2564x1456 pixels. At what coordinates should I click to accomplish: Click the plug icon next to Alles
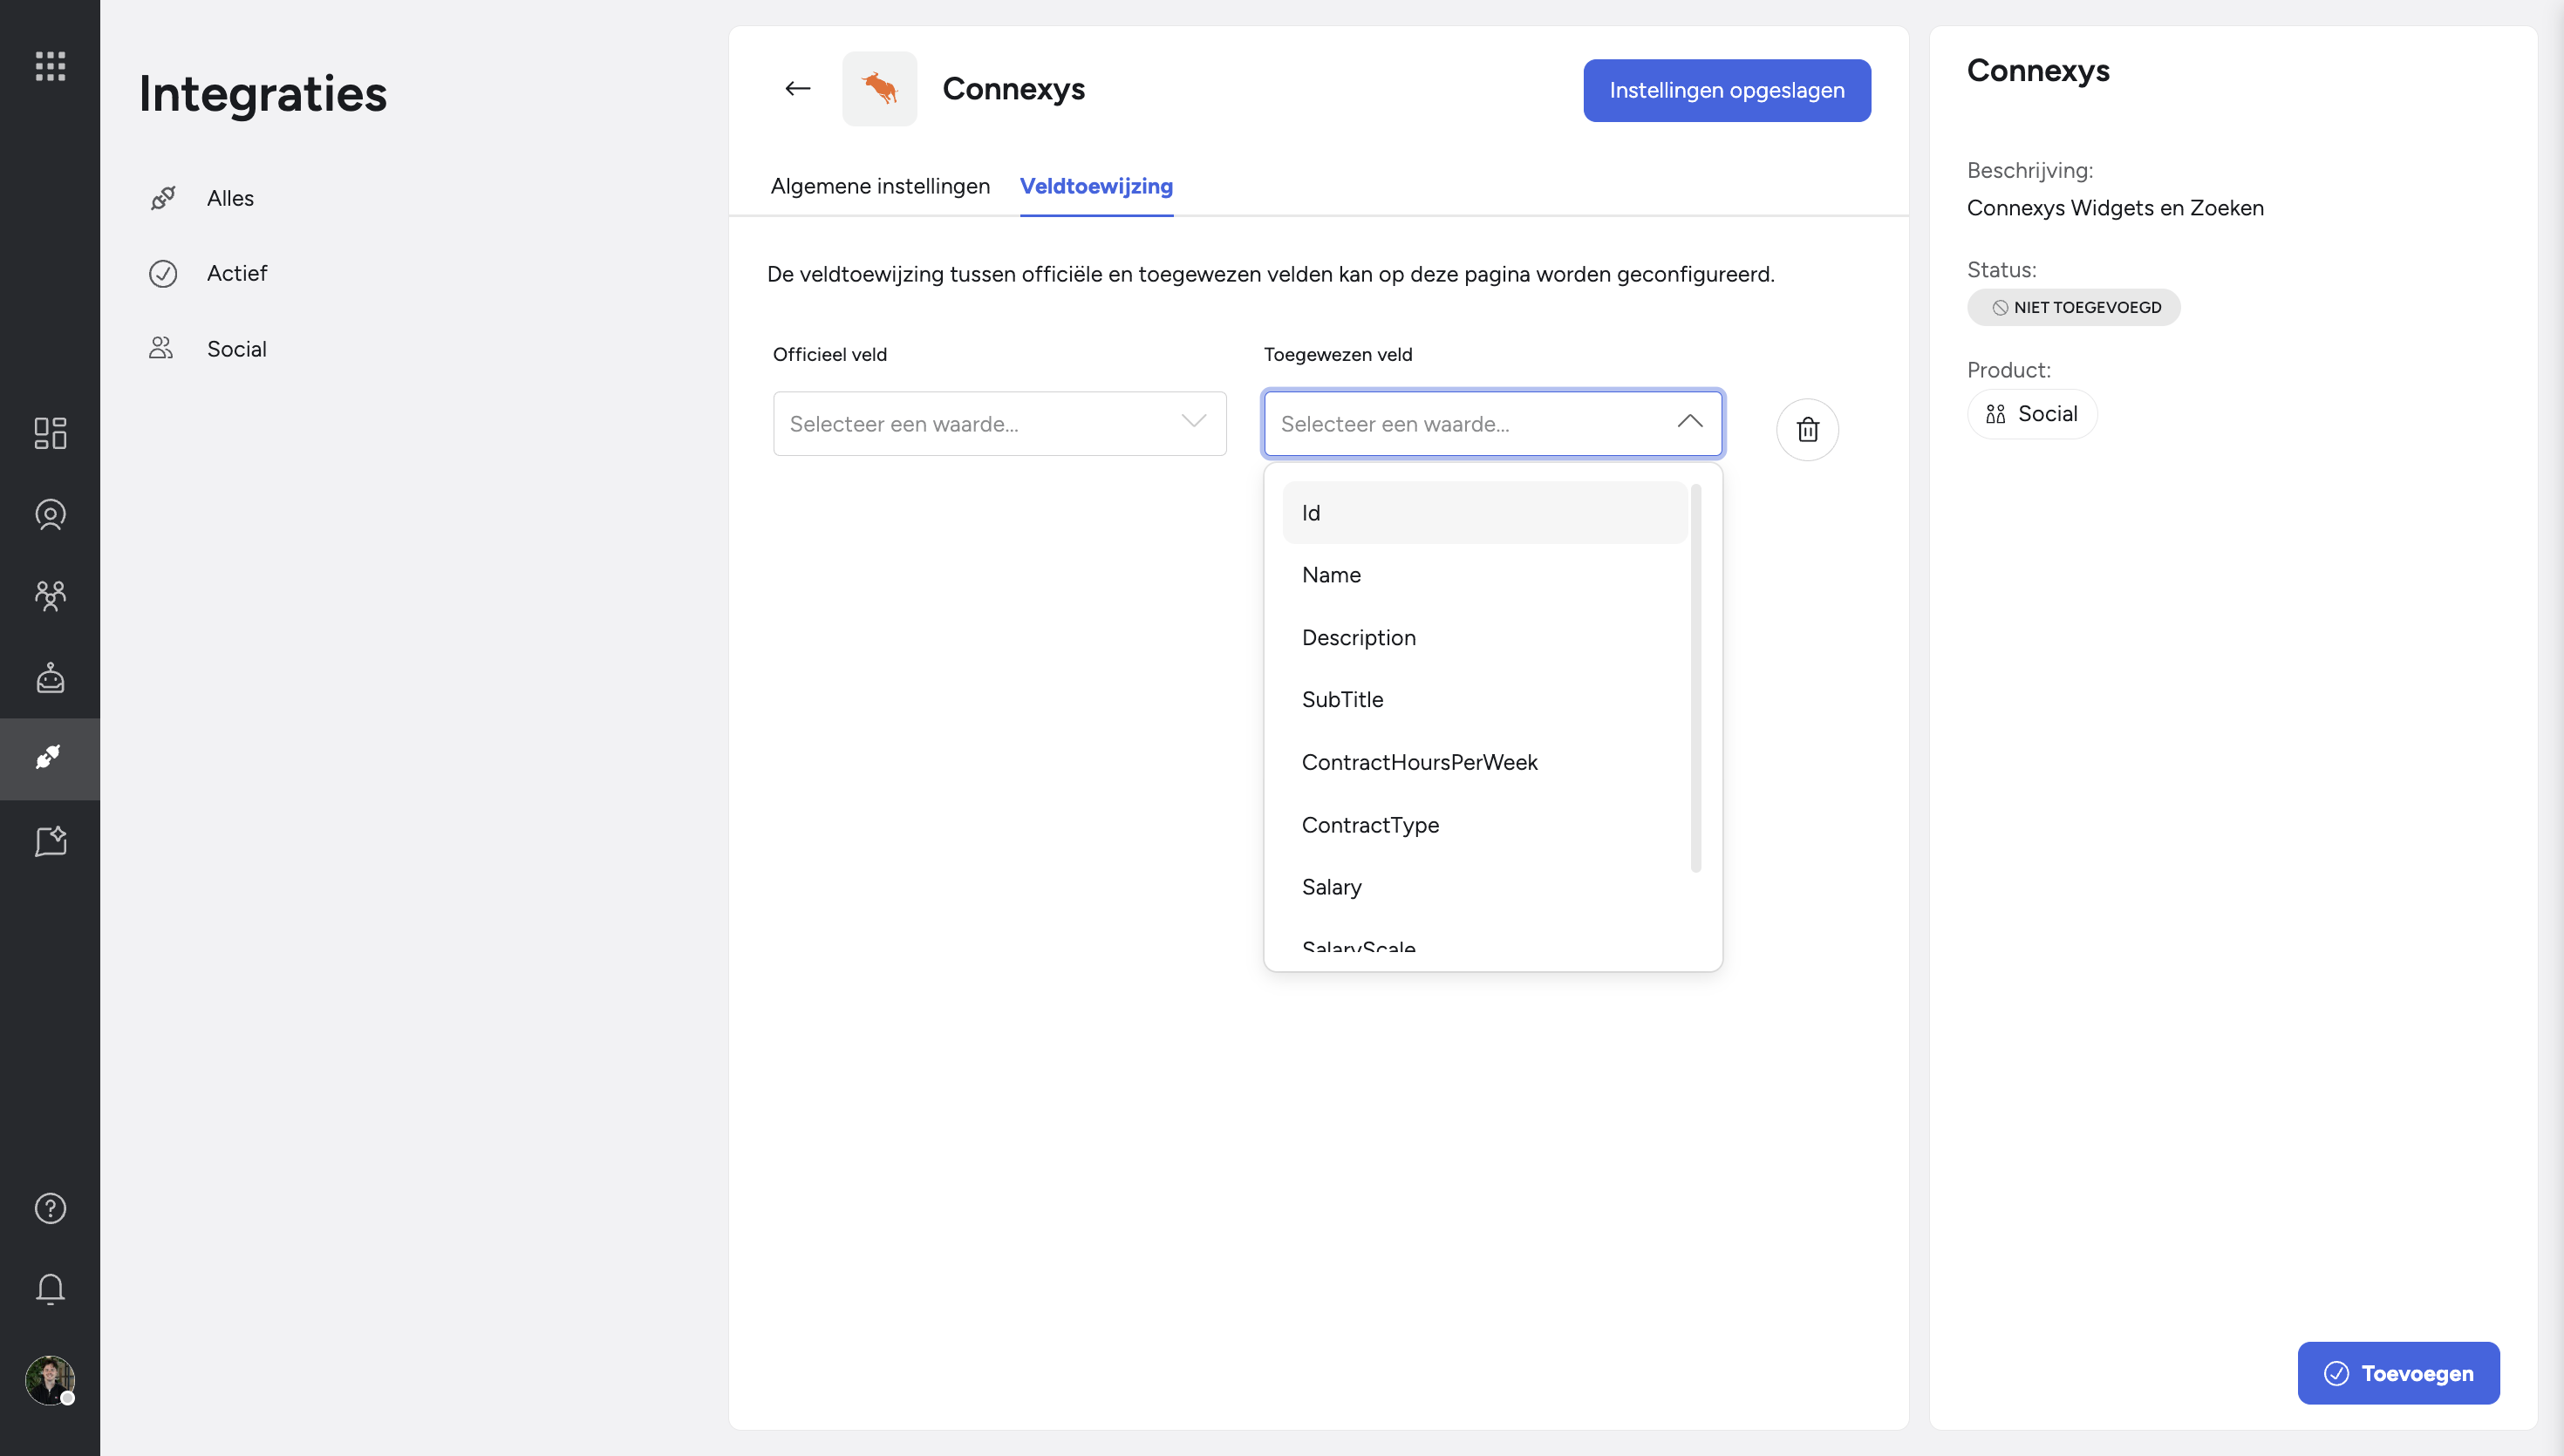tap(163, 198)
